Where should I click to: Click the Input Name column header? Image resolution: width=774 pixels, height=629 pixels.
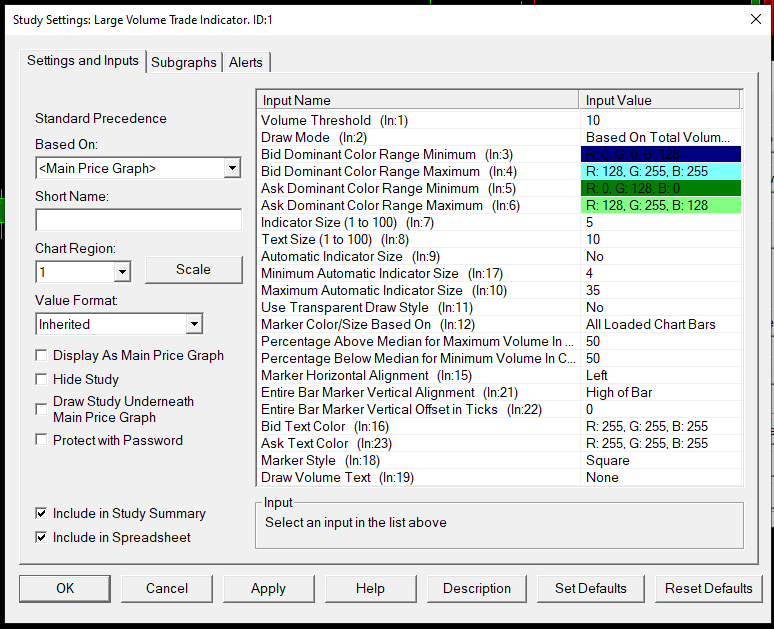[x=418, y=100]
